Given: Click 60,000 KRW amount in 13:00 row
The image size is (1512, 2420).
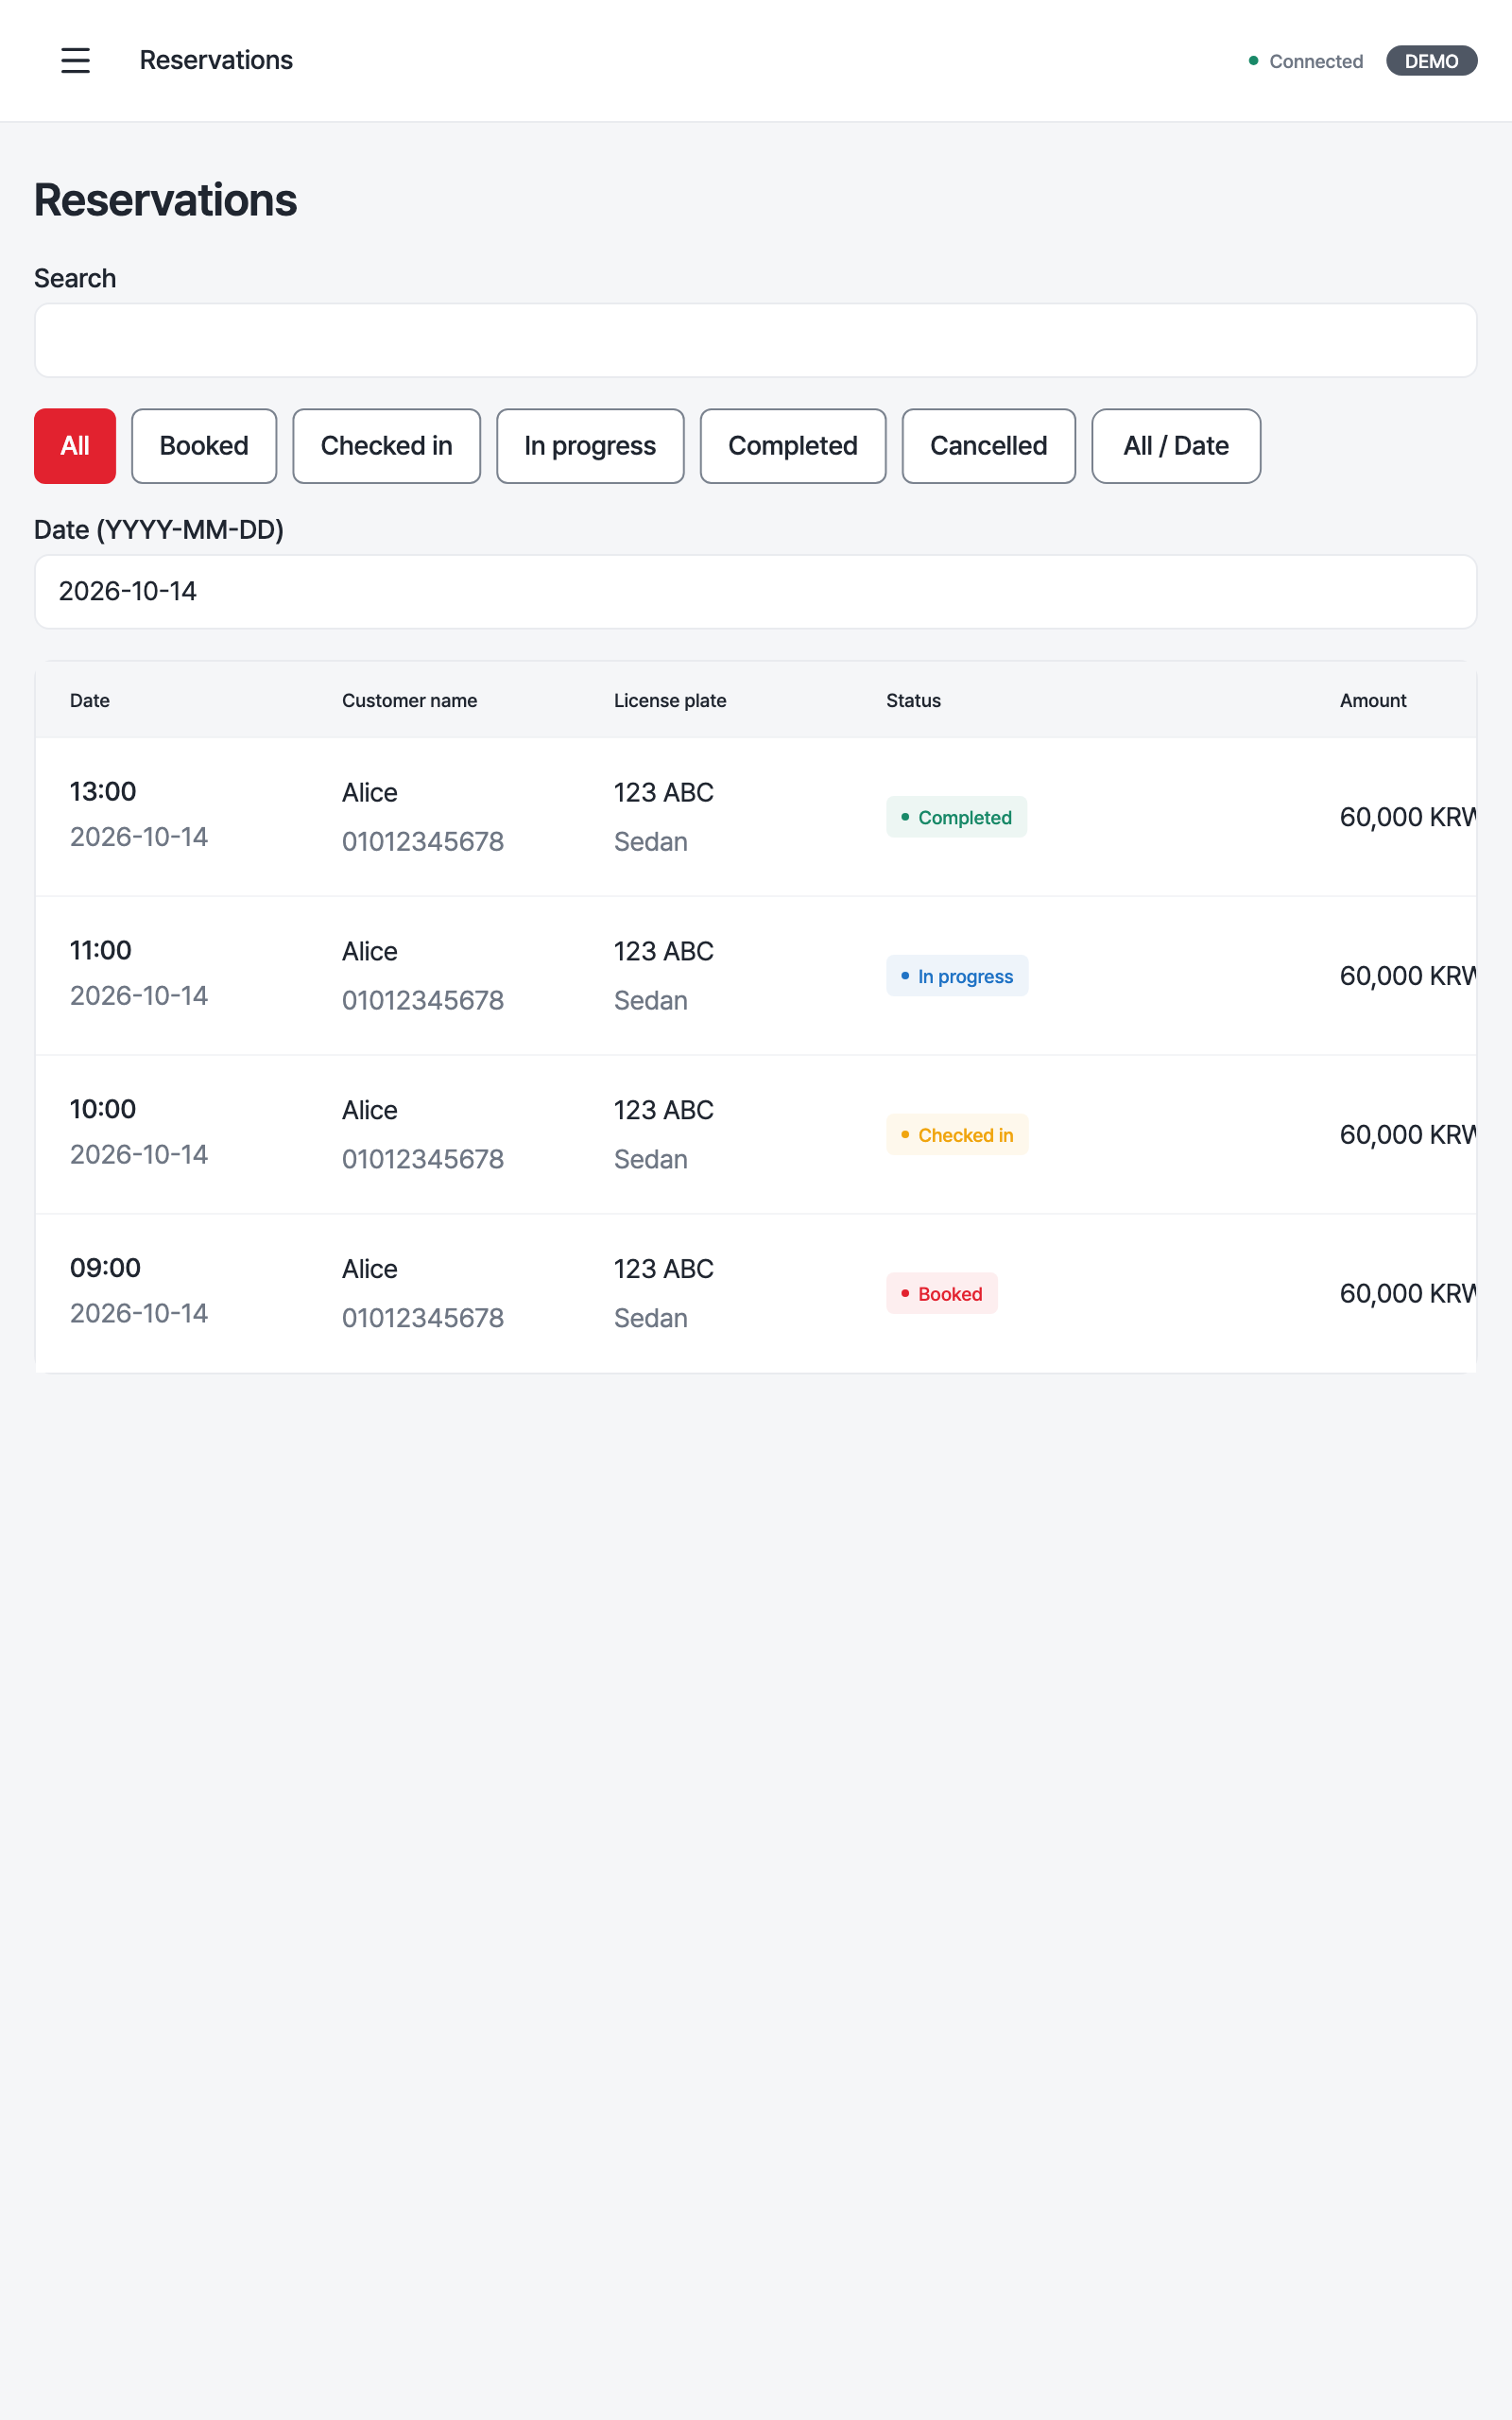Looking at the screenshot, I should click(x=1408, y=817).
